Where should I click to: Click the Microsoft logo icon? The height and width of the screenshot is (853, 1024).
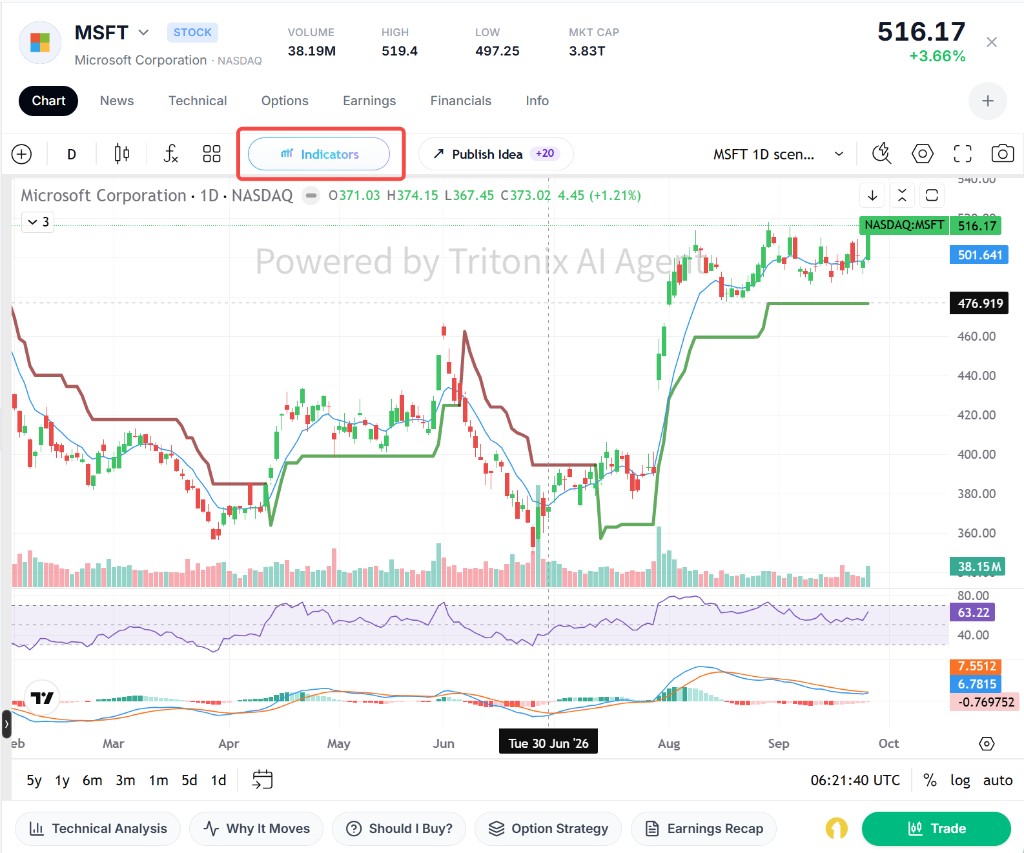click(x=40, y=42)
